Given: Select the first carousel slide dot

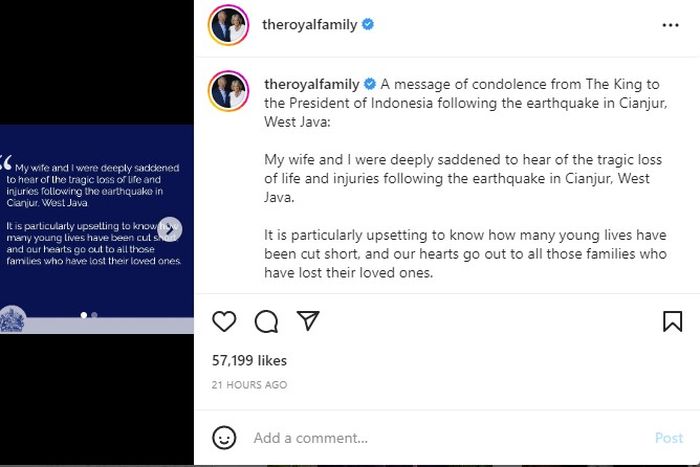Looking at the screenshot, I should 84,315.
